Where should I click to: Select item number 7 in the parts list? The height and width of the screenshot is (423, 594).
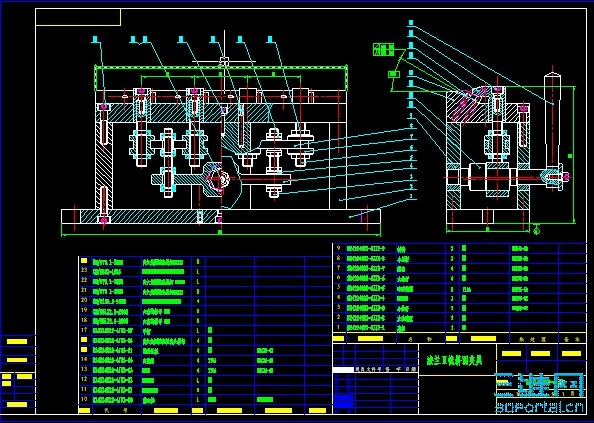[339, 268]
